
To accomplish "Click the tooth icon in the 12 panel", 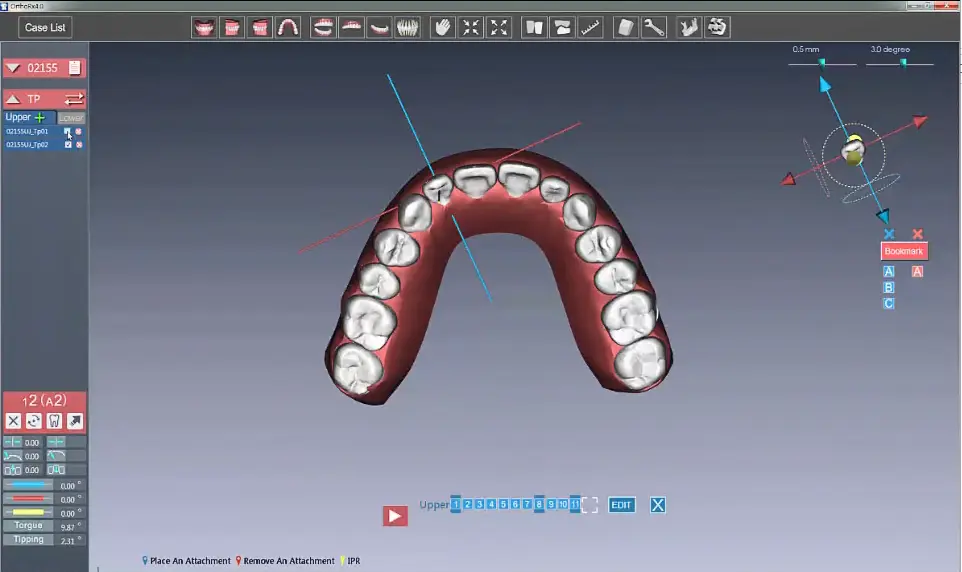I will (54, 421).
